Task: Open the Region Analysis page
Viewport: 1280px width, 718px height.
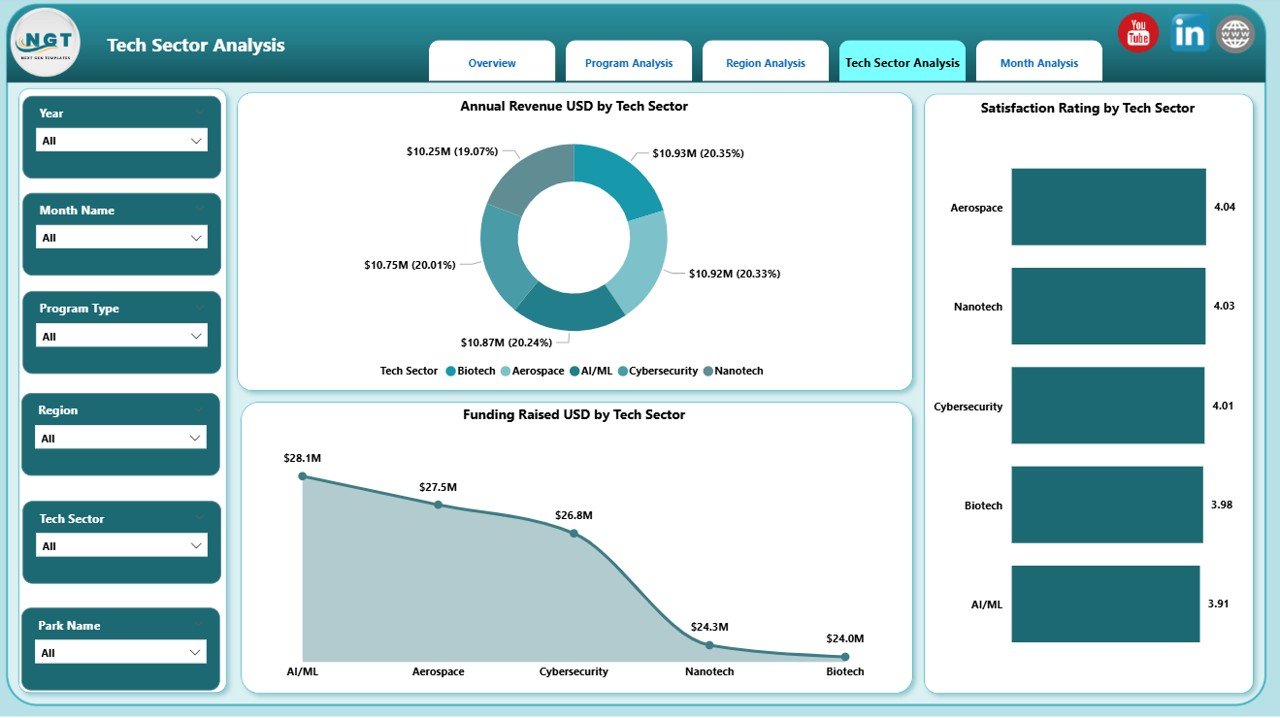Action: 765,63
